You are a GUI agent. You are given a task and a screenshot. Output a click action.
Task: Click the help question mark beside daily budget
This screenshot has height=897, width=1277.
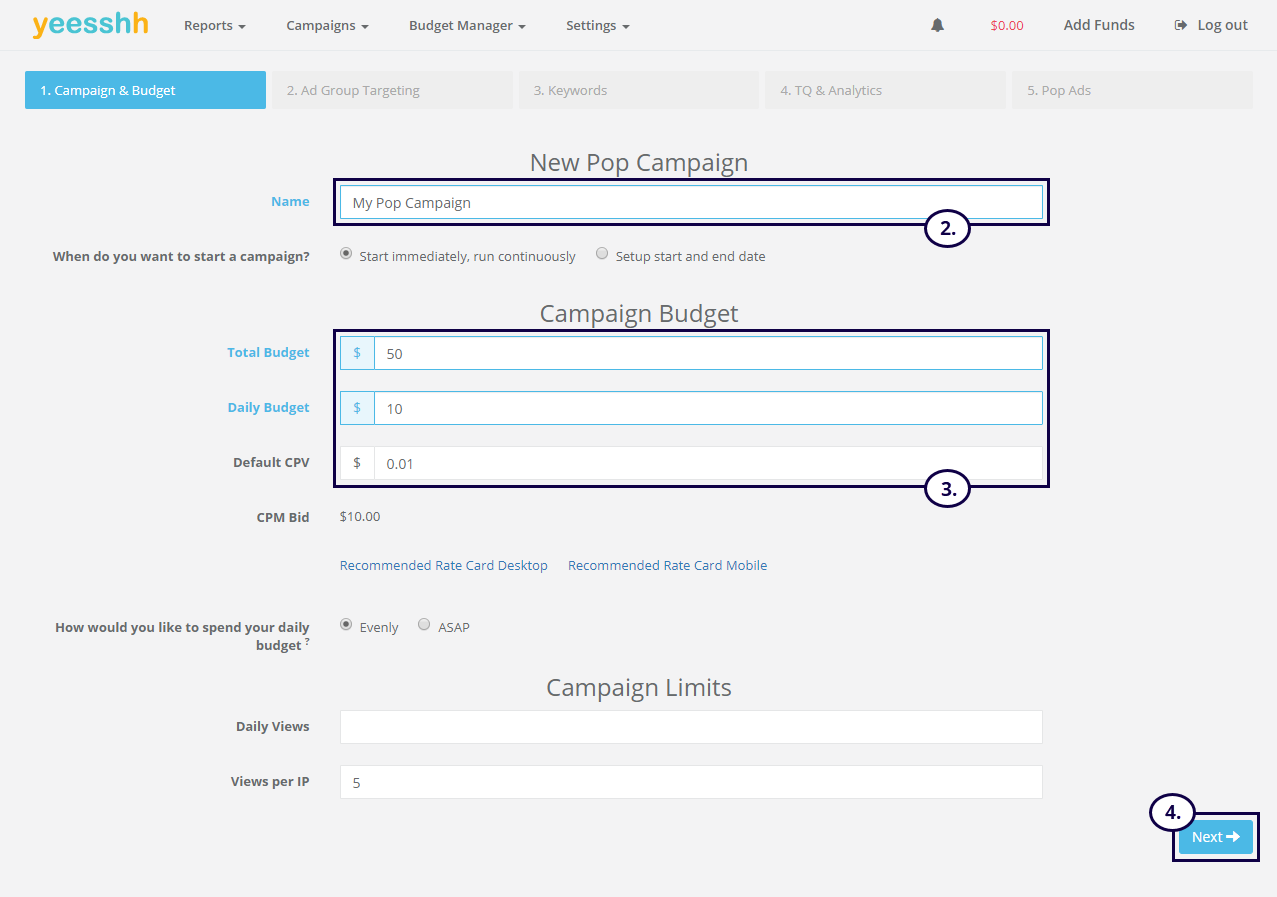click(306, 642)
